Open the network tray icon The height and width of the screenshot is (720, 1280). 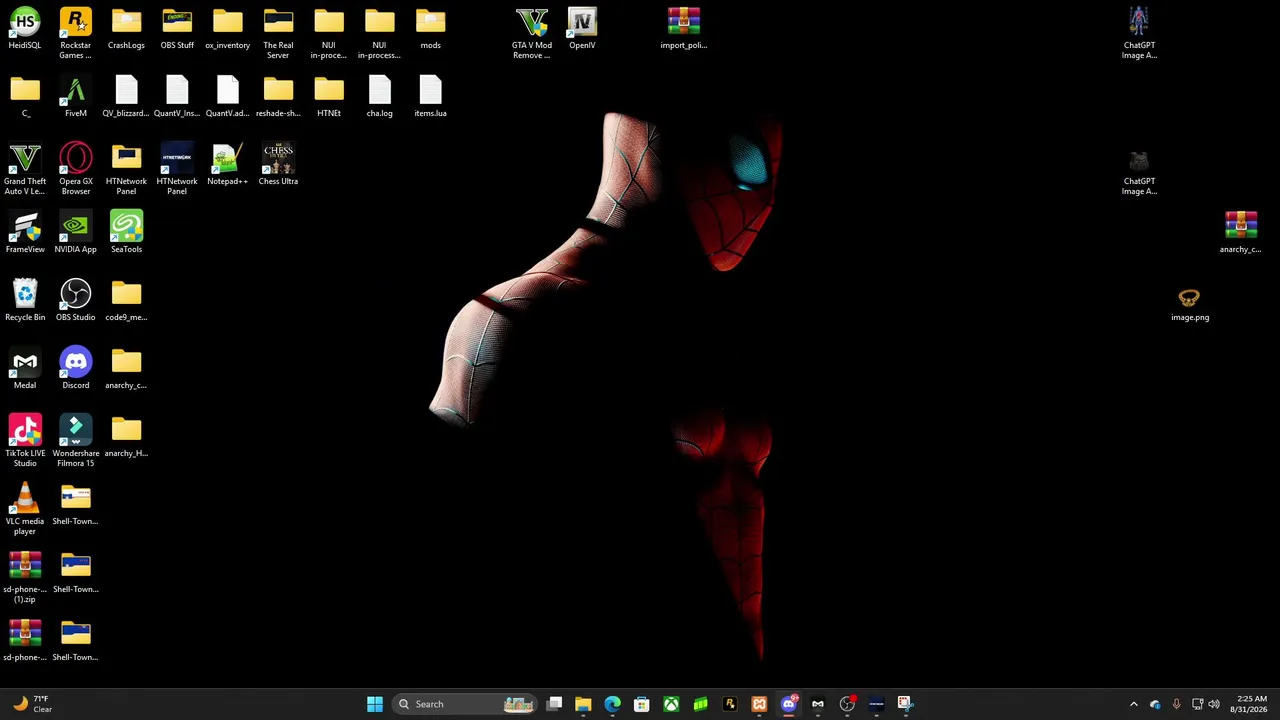tap(1197, 704)
